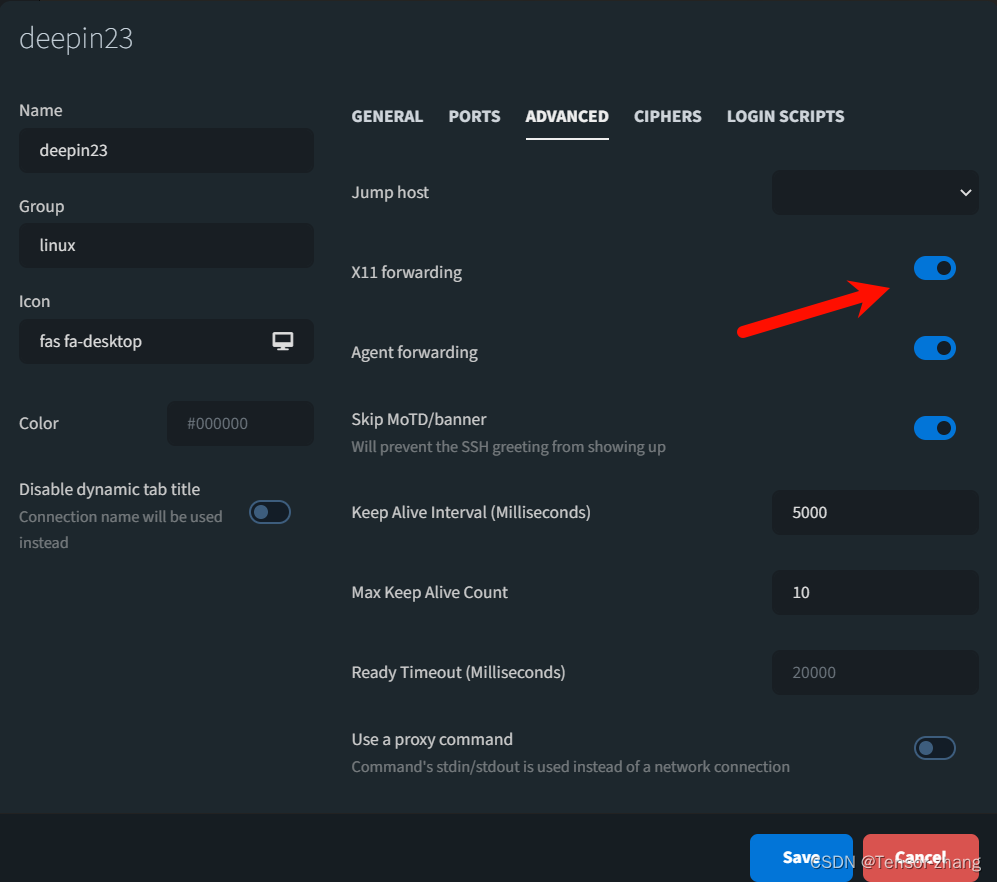
Task: Click the Icon field with fas fa-desktop
Action: pos(166,341)
